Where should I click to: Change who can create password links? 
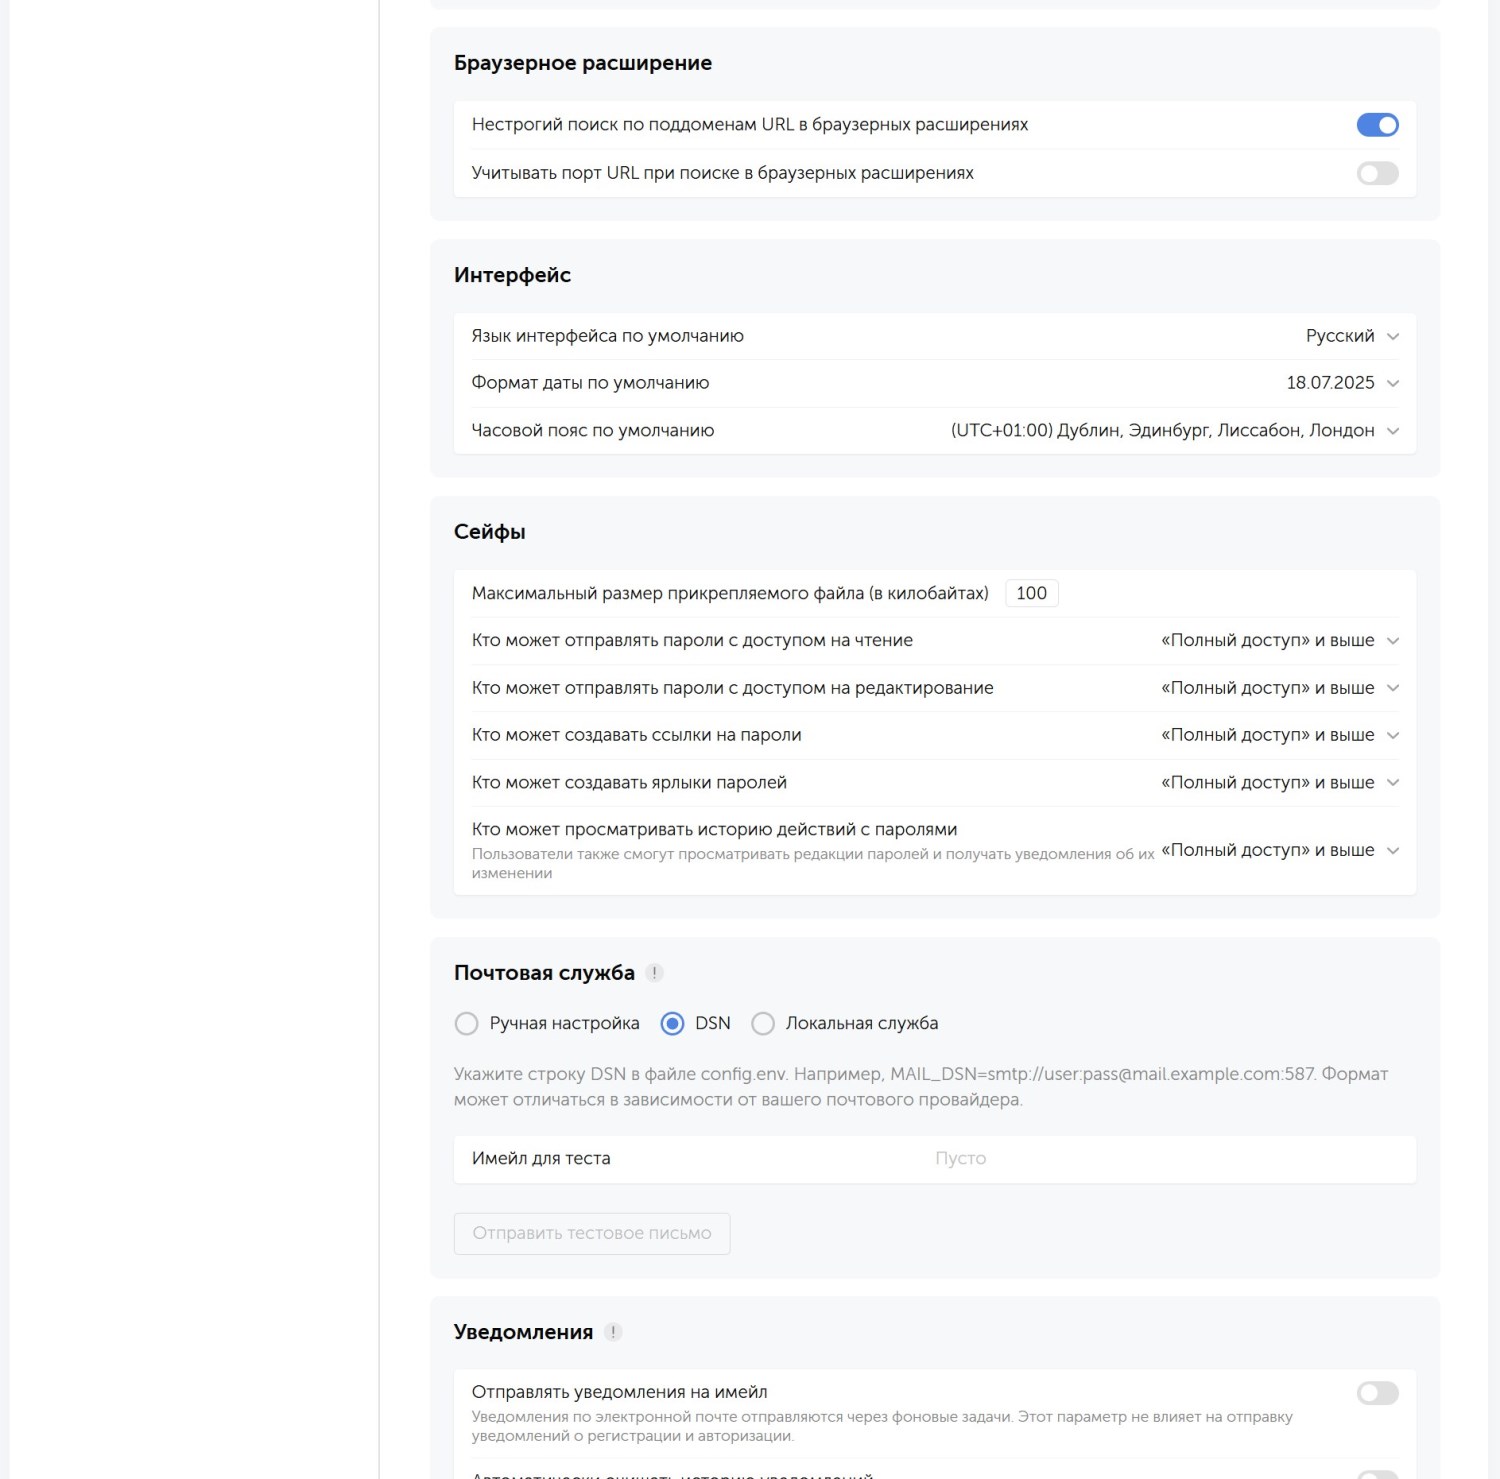(x=1278, y=735)
